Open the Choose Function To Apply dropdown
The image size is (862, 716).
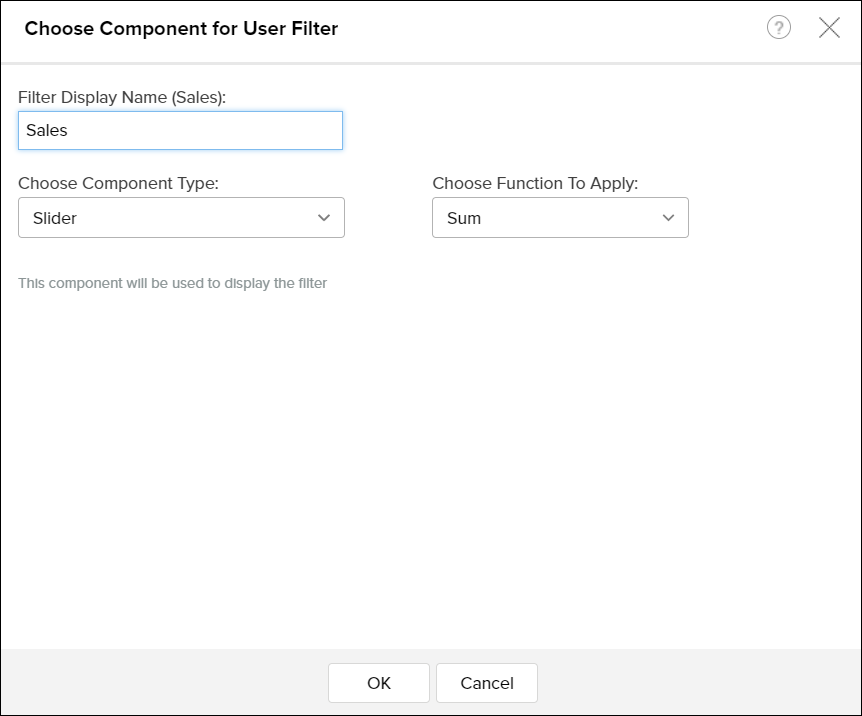tap(560, 217)
